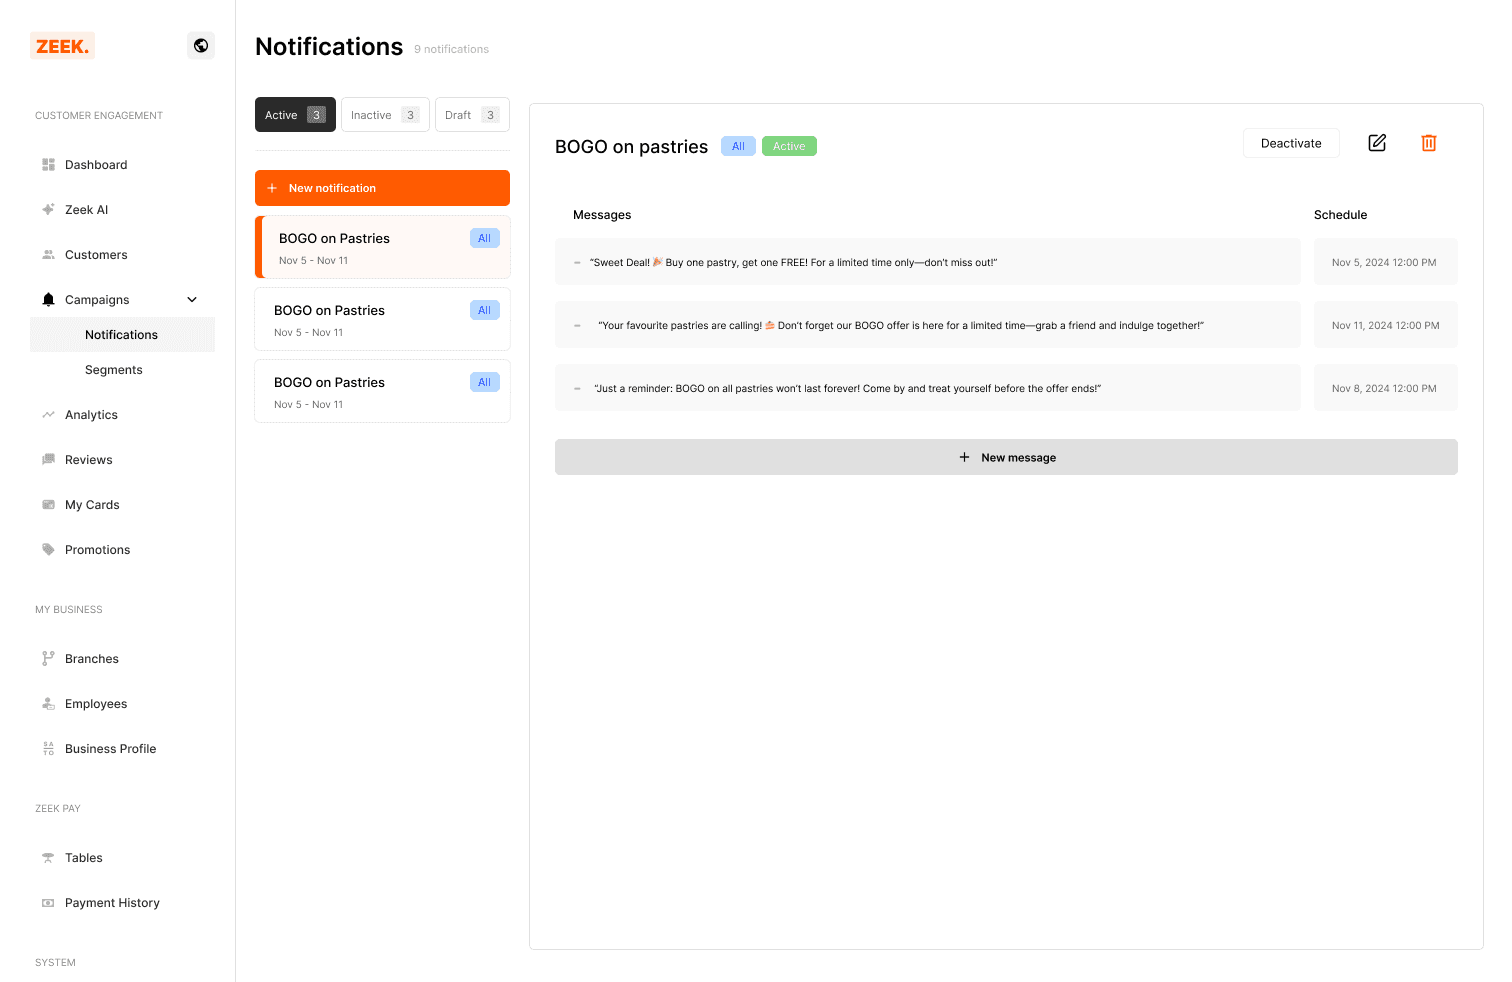Click the handle beside "Just a reminder" message
Screen dimensions: 1512x982
(x=577, y=389)
